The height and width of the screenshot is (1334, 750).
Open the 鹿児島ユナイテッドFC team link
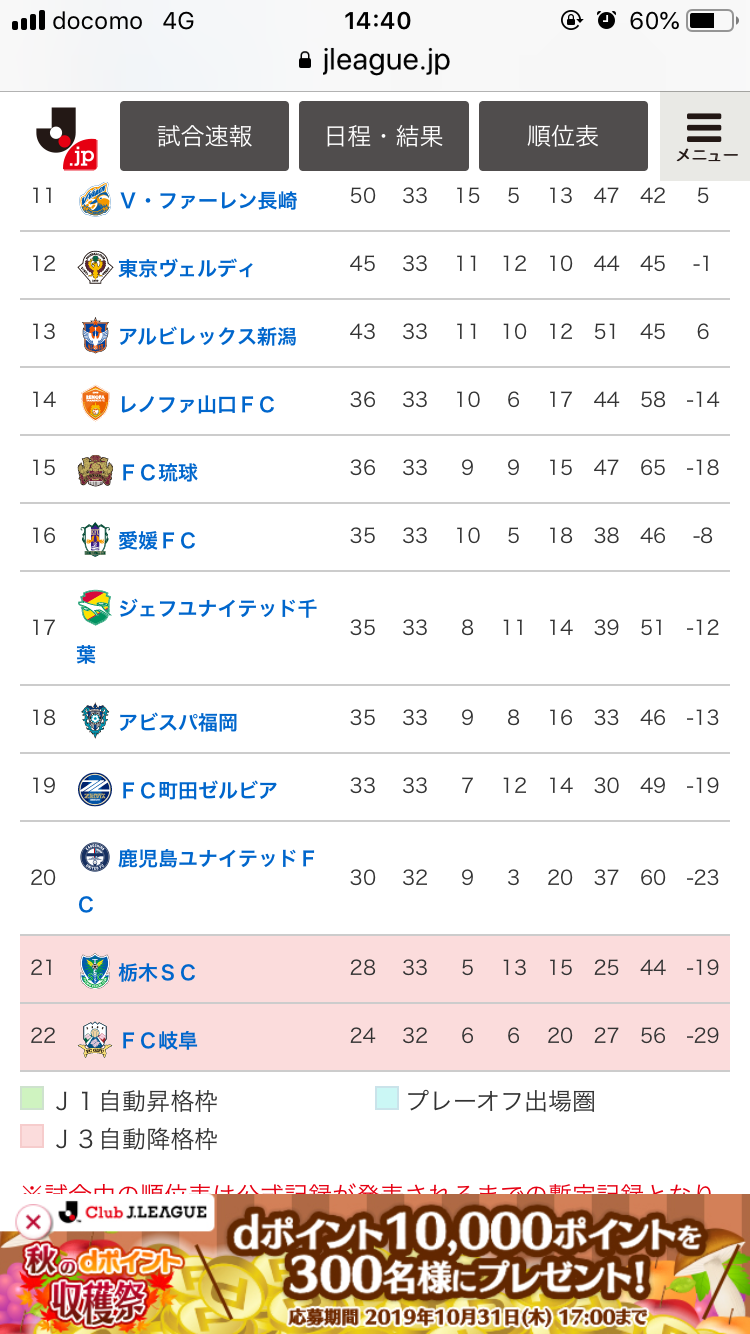click(x=216, y=858)
